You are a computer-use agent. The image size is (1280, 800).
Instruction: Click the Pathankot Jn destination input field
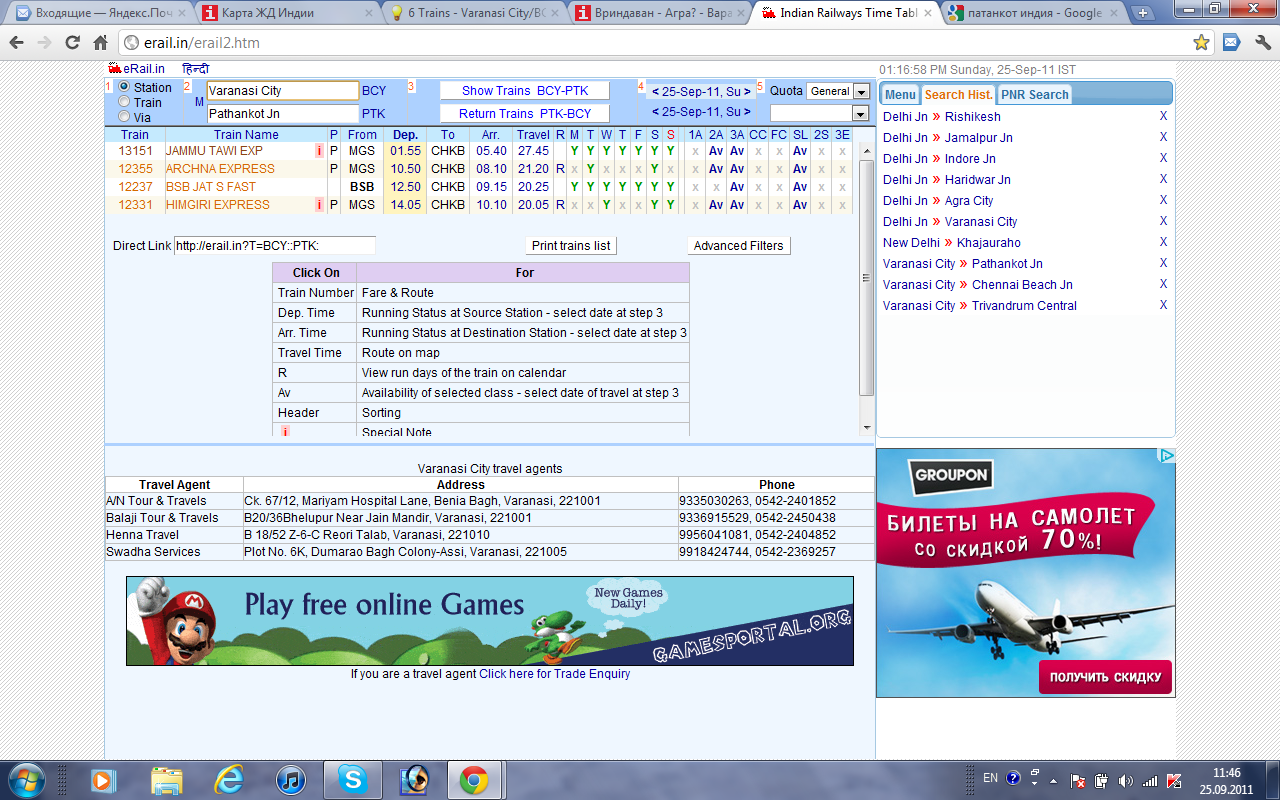282,114
